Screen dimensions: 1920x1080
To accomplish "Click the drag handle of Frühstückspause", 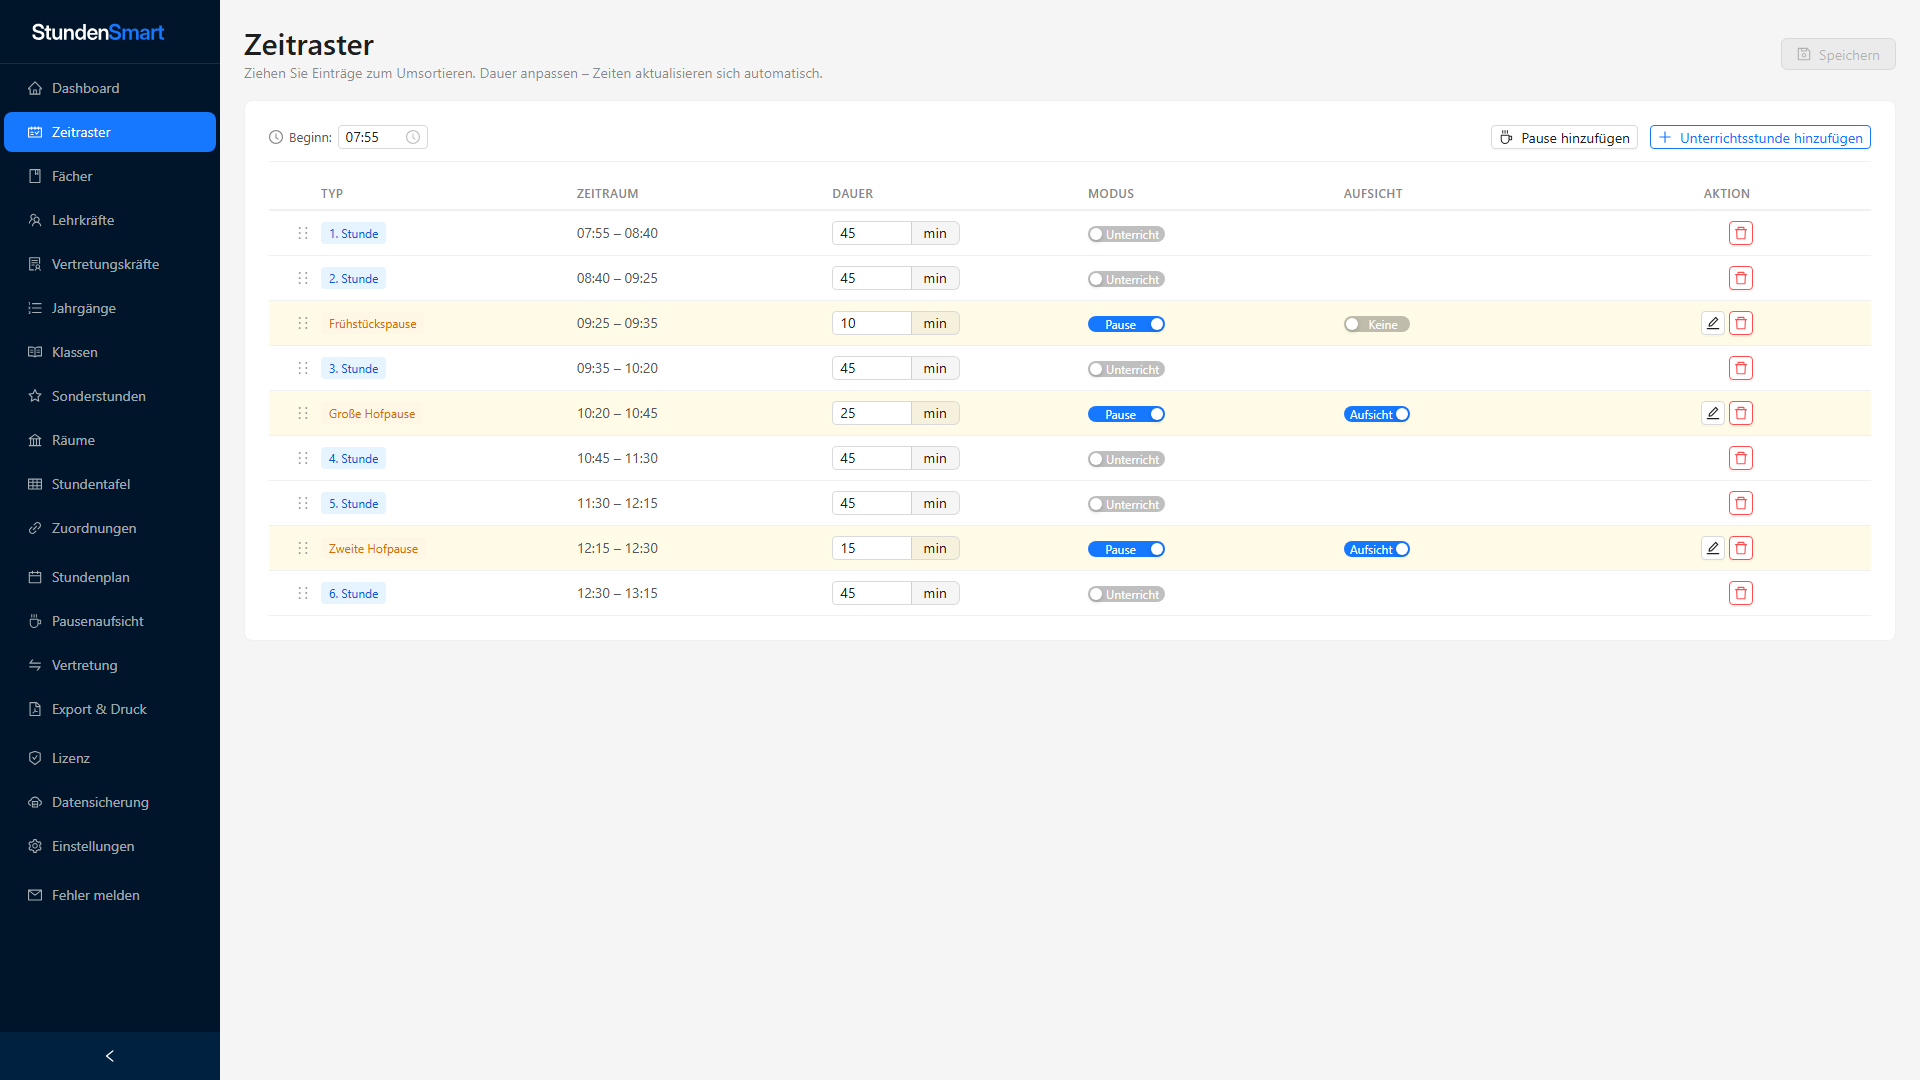I will pyautogui.click(x=303, y=323).
